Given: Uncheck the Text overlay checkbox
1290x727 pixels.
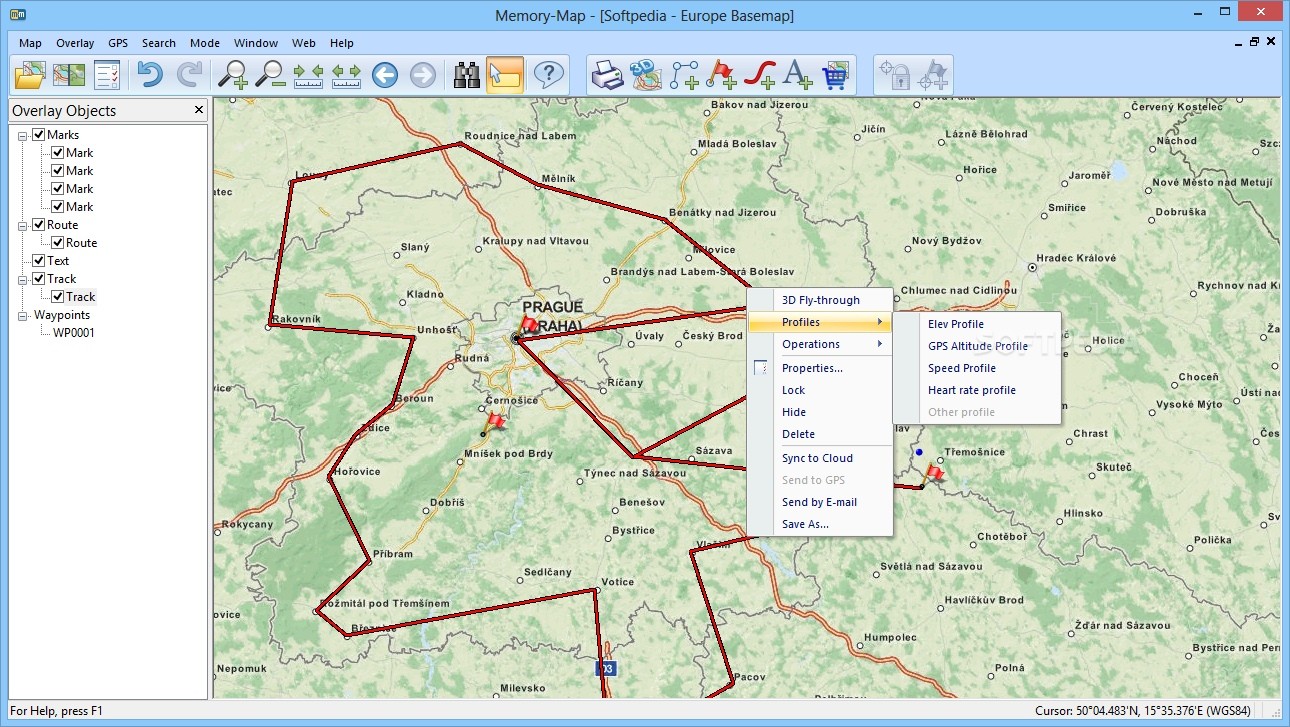Looking at the screenshot, I should (39, 261).
